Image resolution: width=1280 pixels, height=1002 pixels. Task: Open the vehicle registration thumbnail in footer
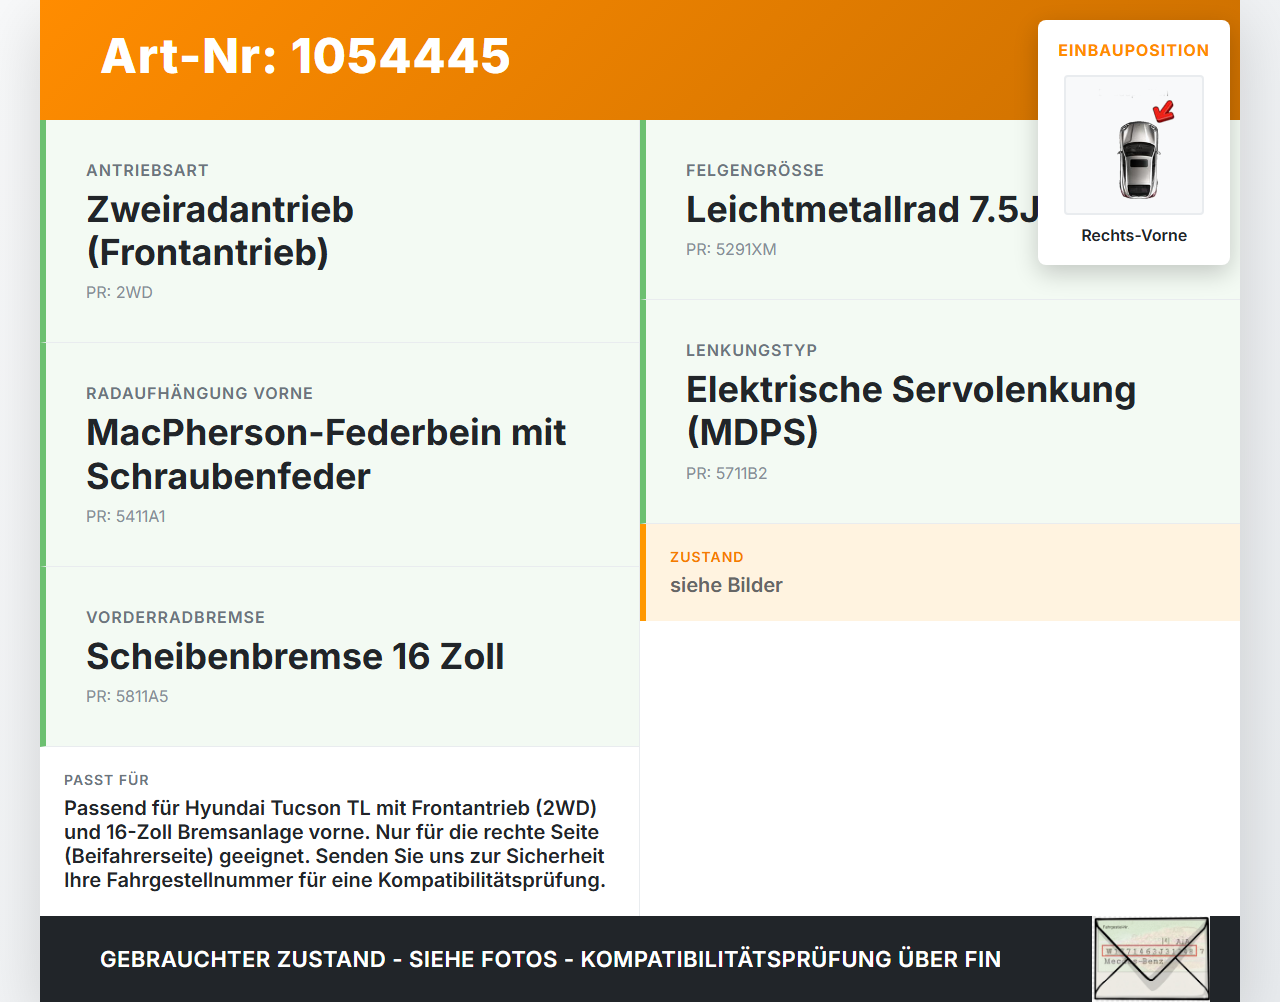click(x=1151, y=959)
